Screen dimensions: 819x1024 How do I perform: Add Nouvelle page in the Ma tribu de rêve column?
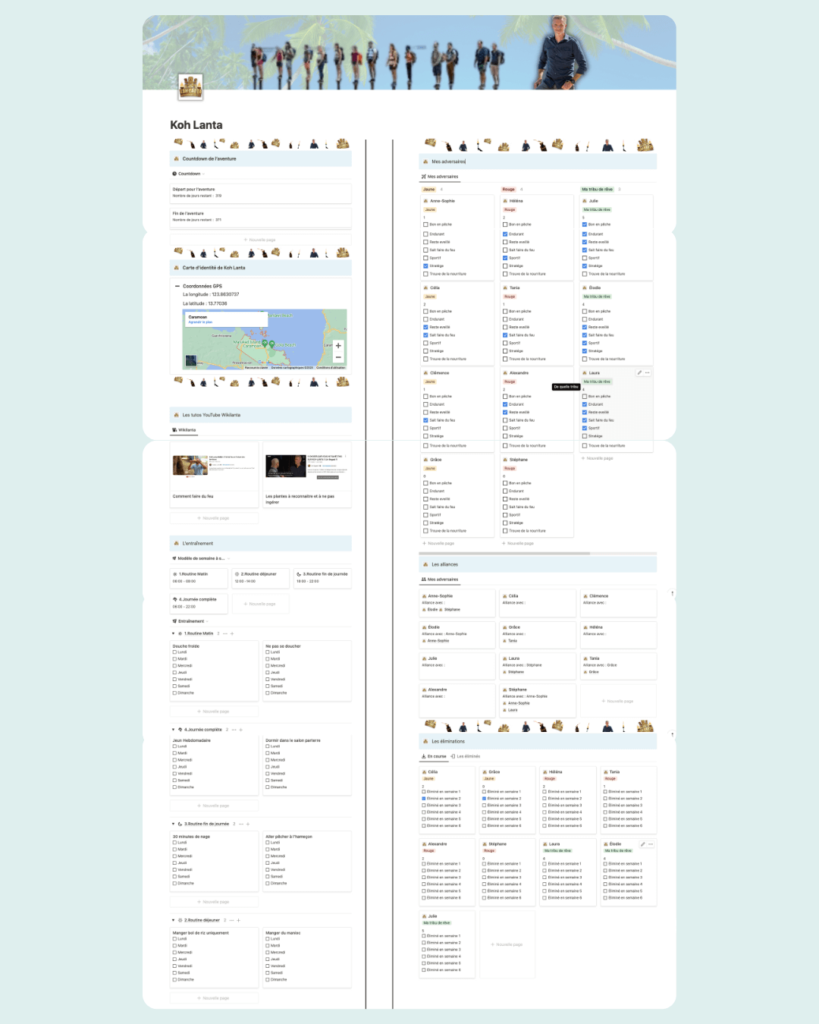point(597,458)
